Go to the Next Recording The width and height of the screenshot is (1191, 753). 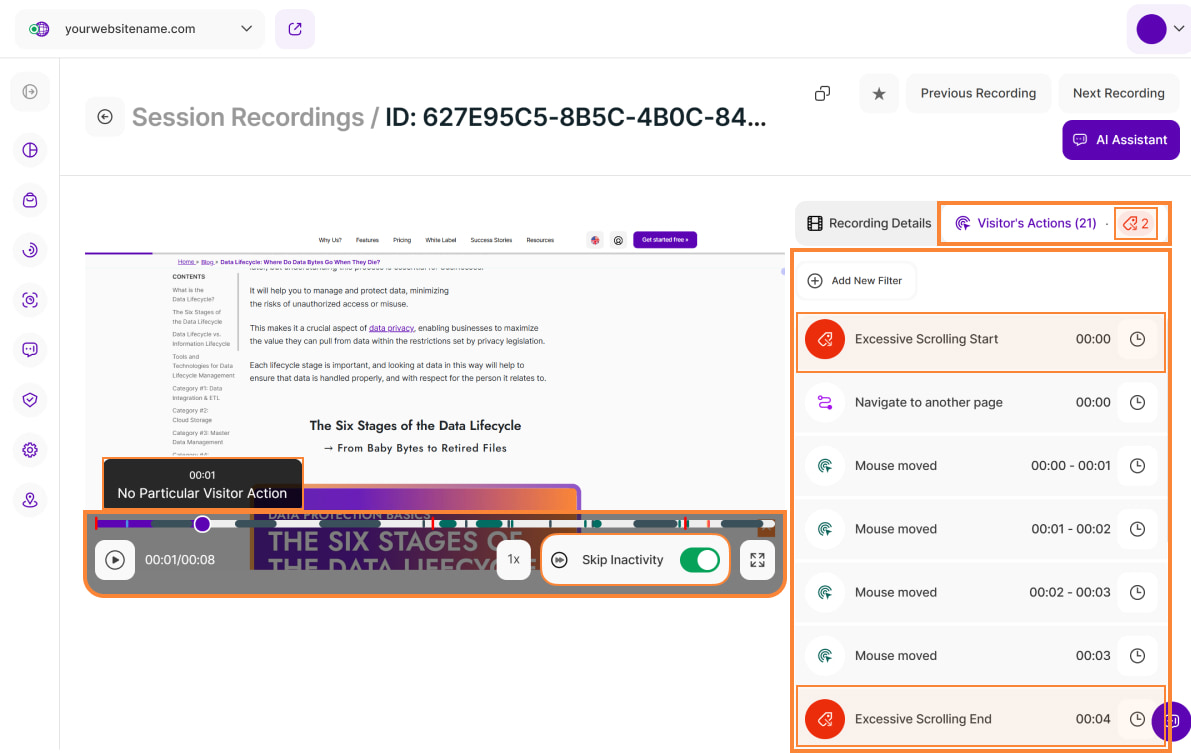coord(1118,93)
